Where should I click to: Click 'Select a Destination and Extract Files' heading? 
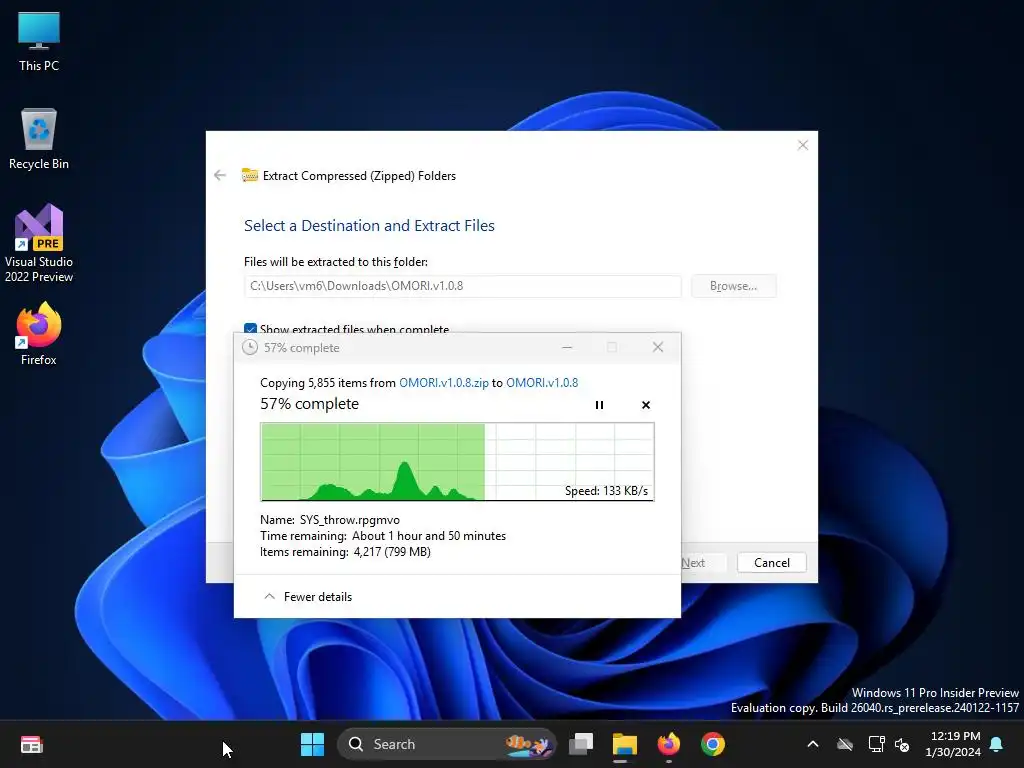point(369,225)
